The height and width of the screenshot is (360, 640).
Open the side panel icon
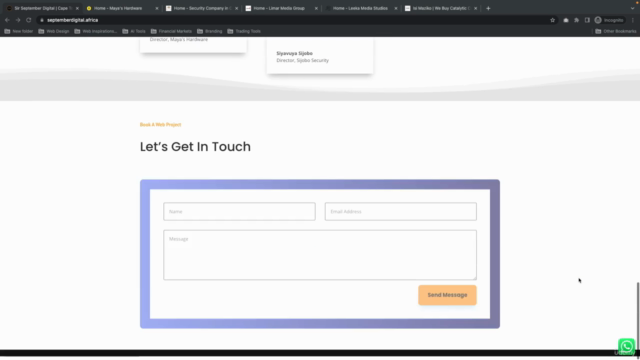pos(587,20)
